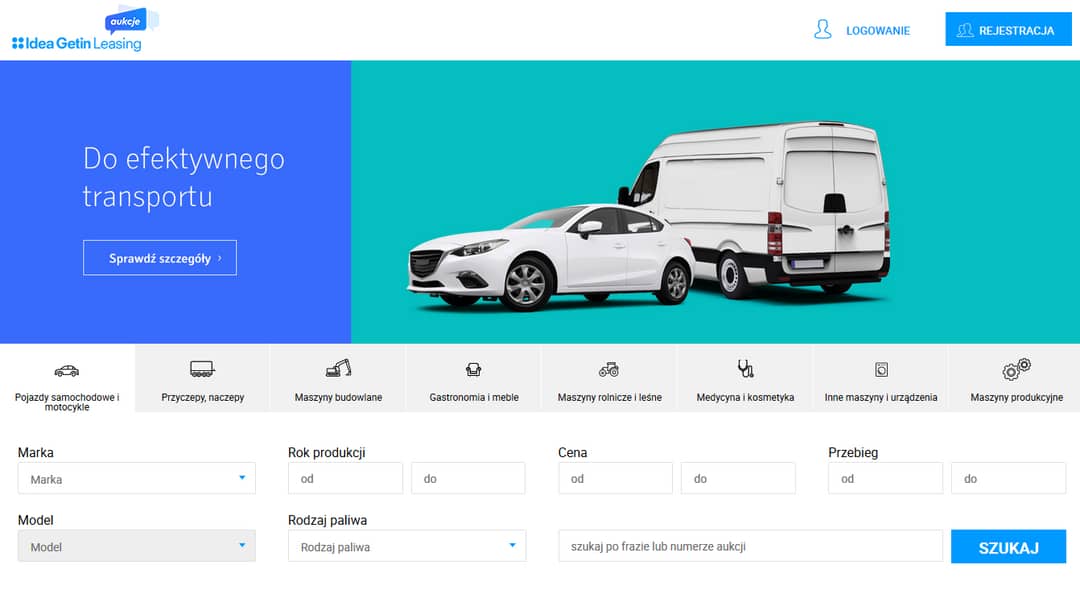Image resolution: width=1080 pixels, height=598 pixels.
Task: Open the Model dropdown list
Action: click(x=137, y=547)
